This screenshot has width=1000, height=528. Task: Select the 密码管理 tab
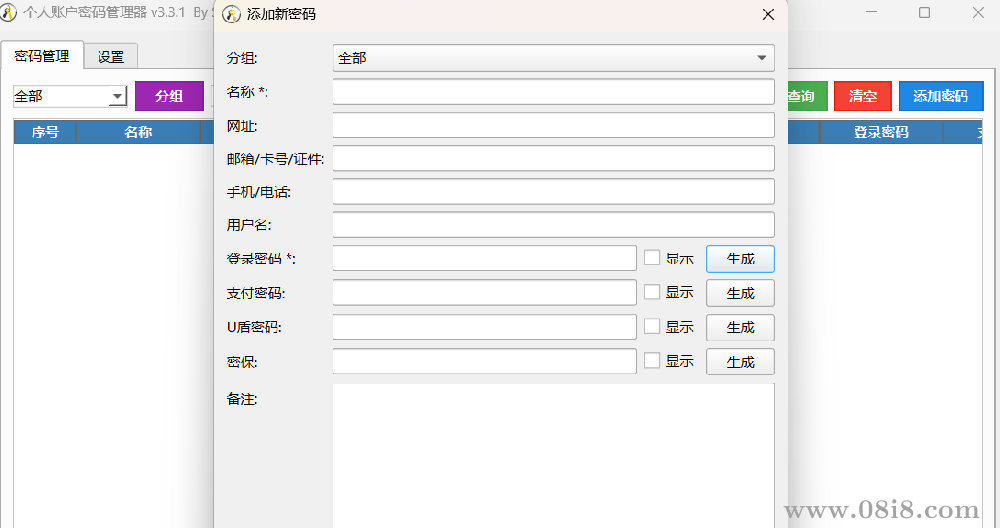coord(42,56)
